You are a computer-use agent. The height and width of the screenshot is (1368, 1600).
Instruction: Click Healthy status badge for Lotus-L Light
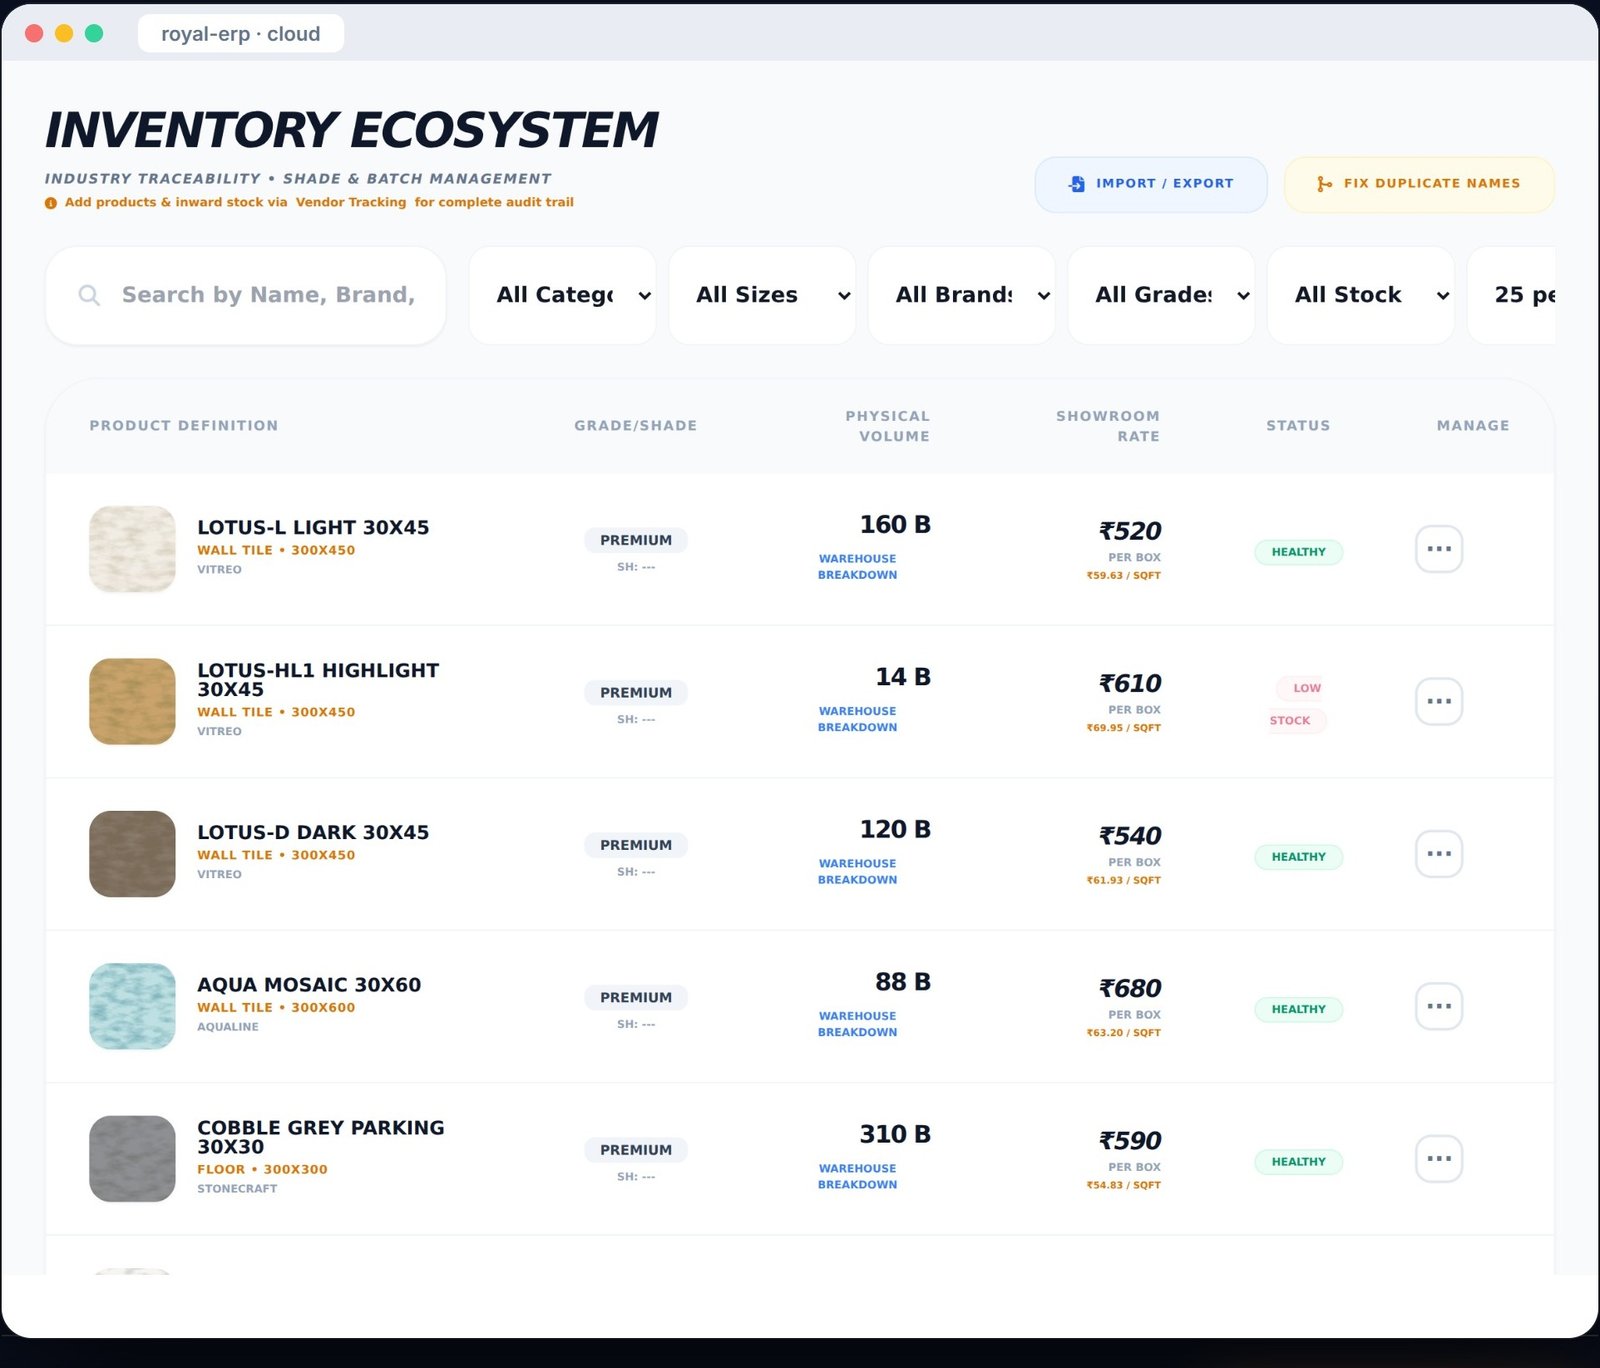1298,552
